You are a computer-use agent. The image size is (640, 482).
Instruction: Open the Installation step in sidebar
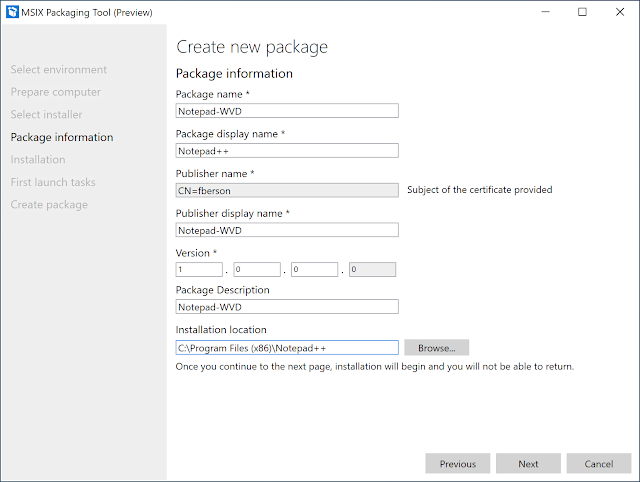(38, 160)
